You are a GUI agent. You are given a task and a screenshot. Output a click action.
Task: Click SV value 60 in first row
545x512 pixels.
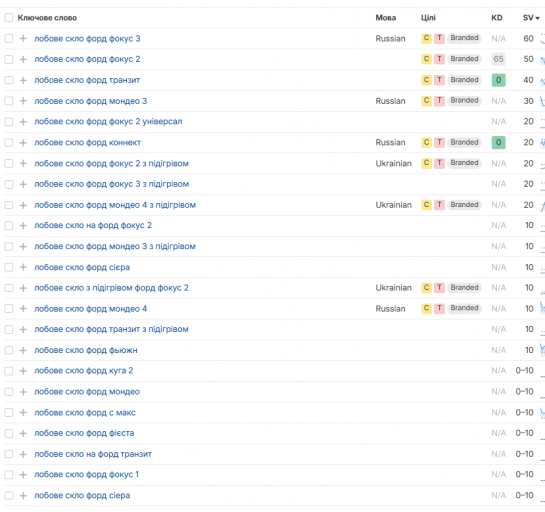[x=528, y=39]
